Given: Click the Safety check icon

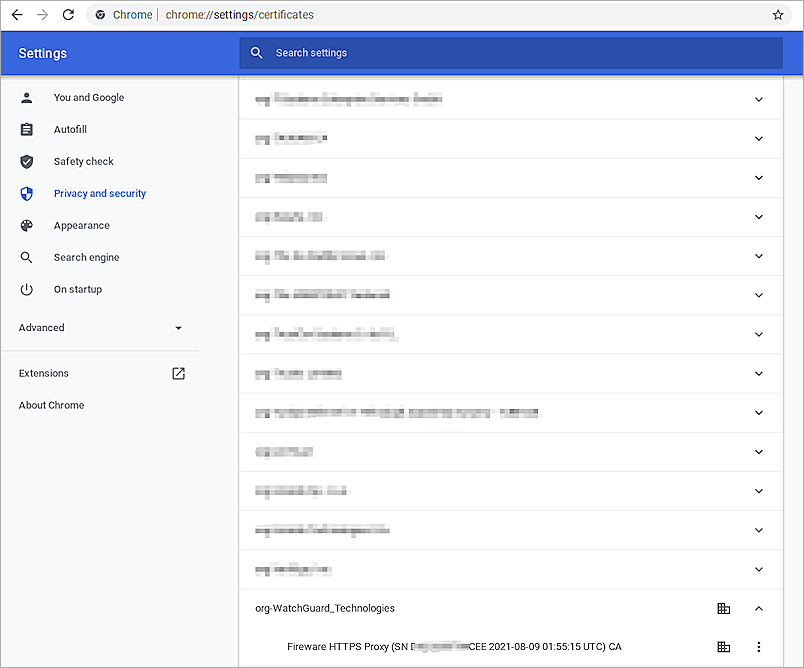Looking at the screenshot, I should pyautogui.click(x=27, y=161).
